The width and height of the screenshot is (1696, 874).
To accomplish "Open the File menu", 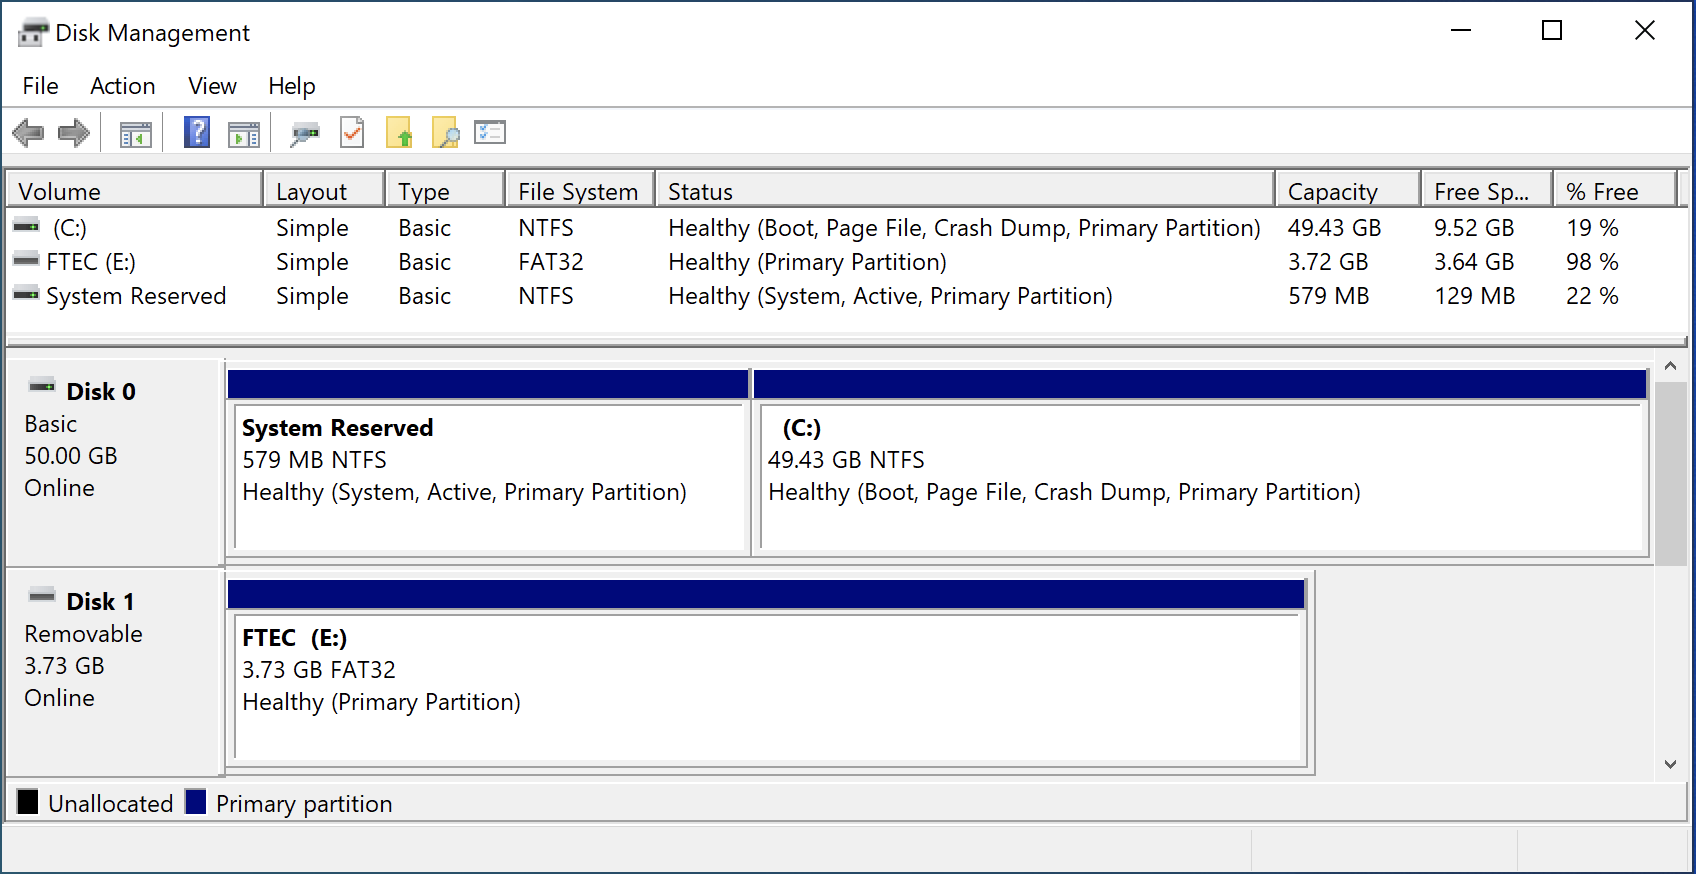I will pyautogui.click(x=40, y=86).
